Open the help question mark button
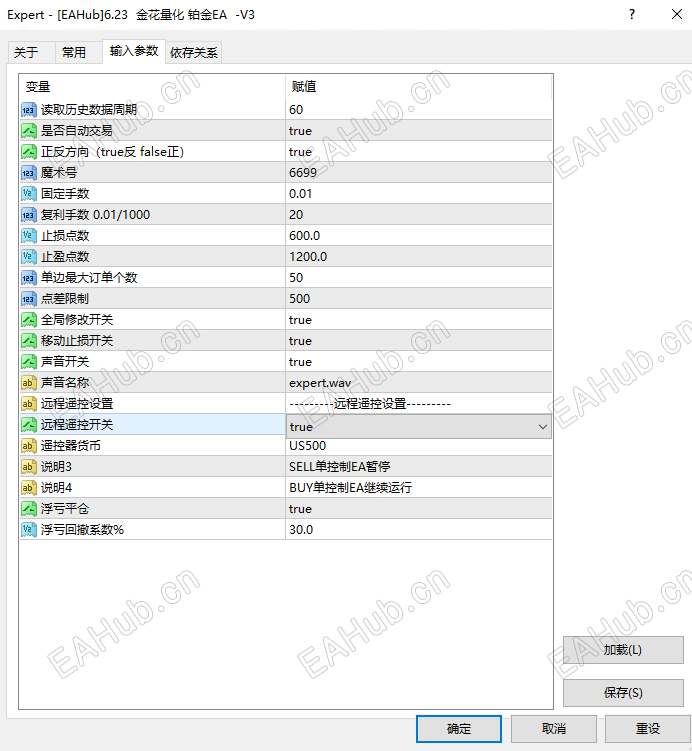 pyautogui.click(x=632, y=14)
